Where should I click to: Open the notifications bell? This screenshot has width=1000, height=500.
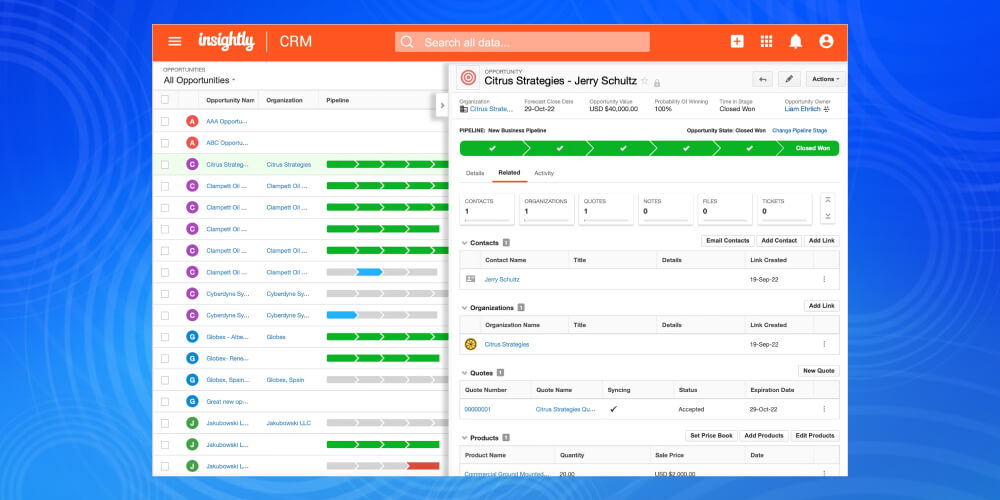[796, 41]
